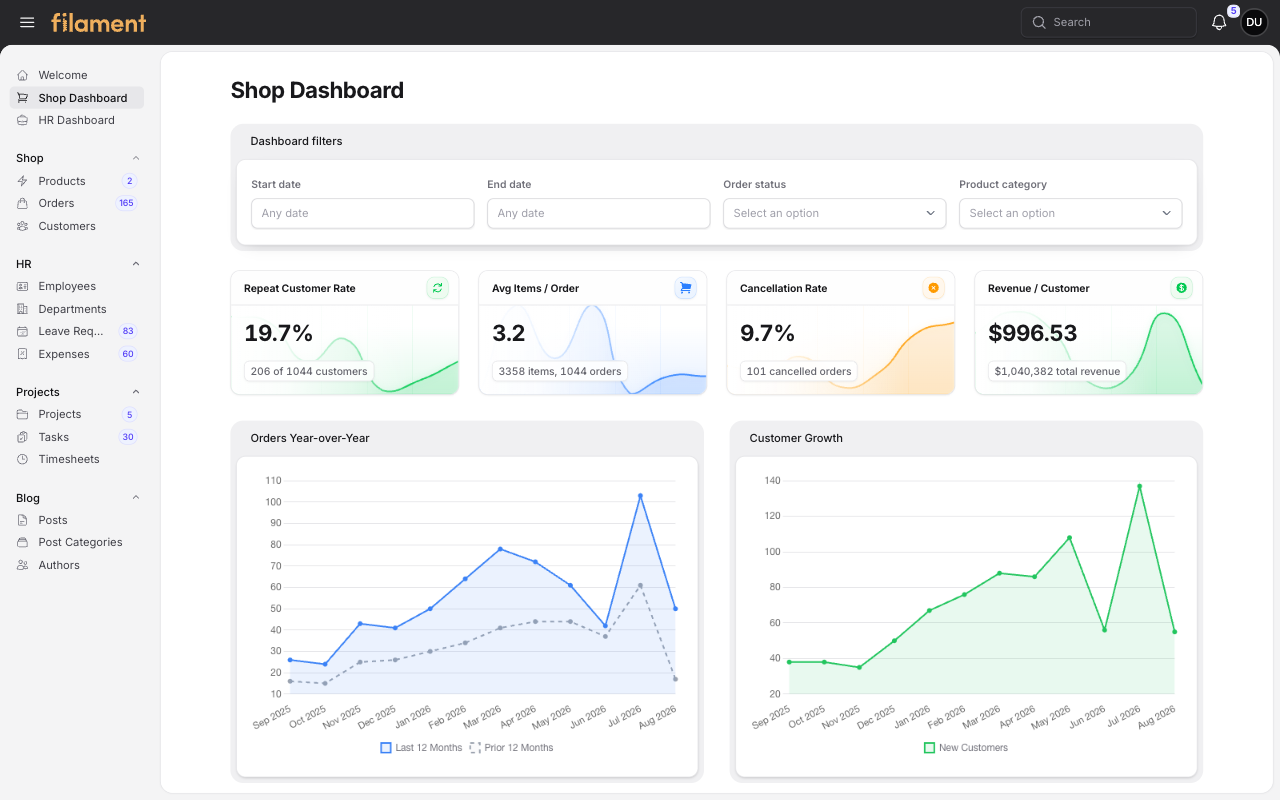The image size is (1280, 800).
Task: Open the Product category dropdown
Action: tap(1071, 213)
